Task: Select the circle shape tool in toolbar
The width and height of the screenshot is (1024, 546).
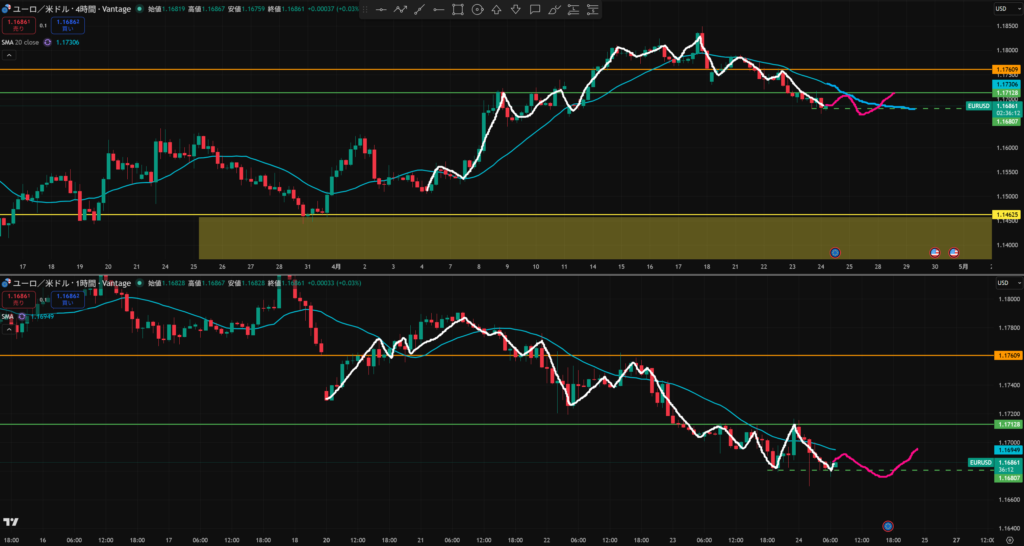Action: click(x=477, y=10)
